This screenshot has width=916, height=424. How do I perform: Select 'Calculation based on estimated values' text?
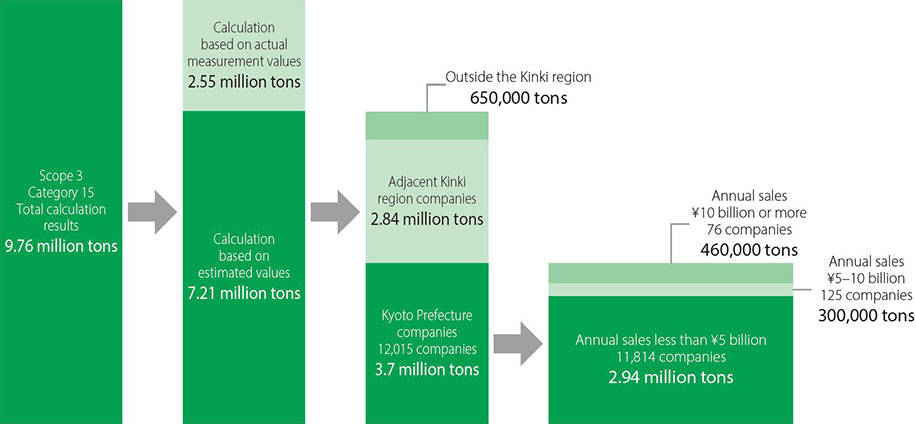coord(243,255)
